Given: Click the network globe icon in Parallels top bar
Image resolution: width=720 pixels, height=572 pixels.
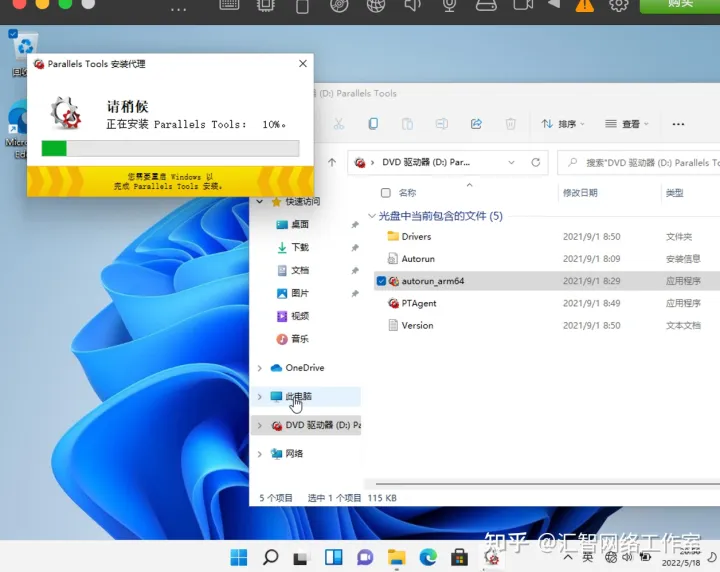Looking at the screenshot, I should [x=376, y=5].
